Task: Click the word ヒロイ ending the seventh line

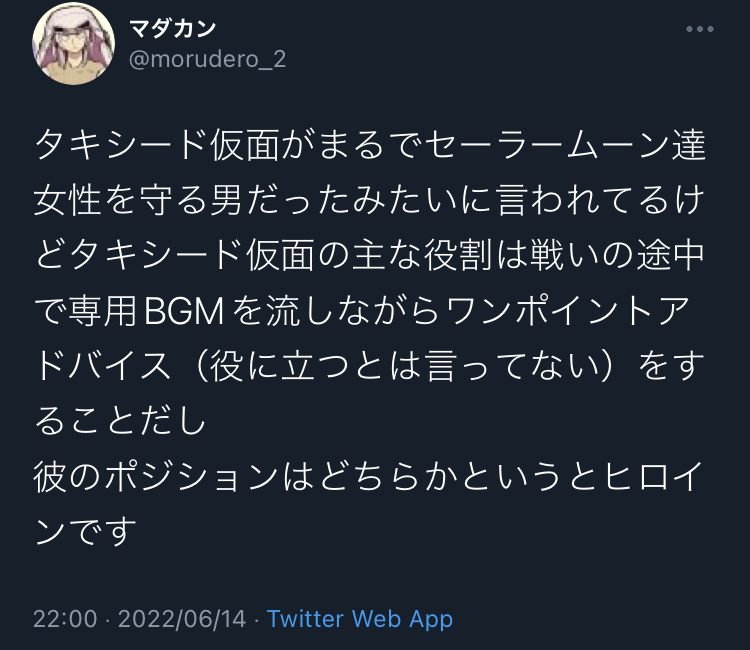Action: [x=652, y=476]
